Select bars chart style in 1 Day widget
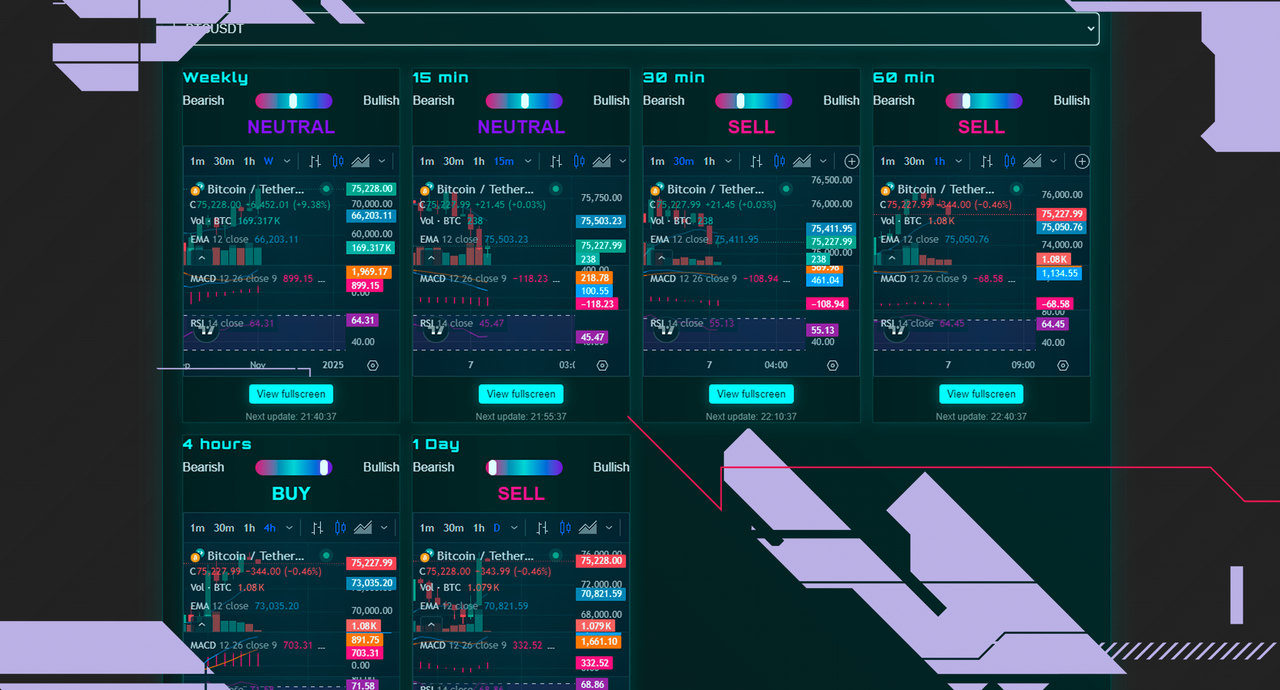The image size is (1280, 690). (x=543, y=528)
